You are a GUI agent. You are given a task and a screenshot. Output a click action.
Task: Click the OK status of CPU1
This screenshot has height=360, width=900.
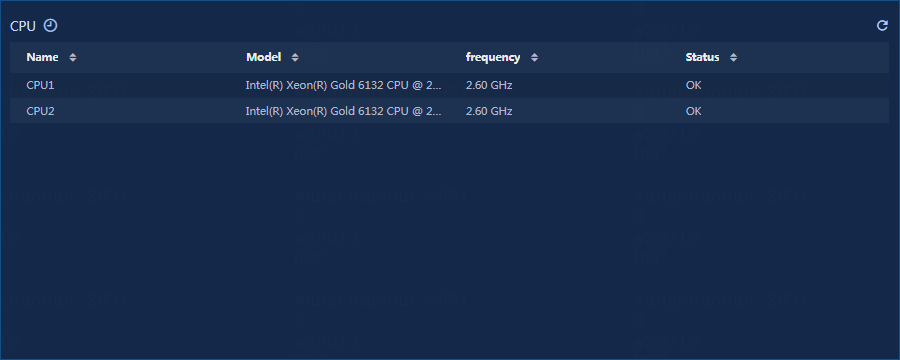[x=693, y=86]
